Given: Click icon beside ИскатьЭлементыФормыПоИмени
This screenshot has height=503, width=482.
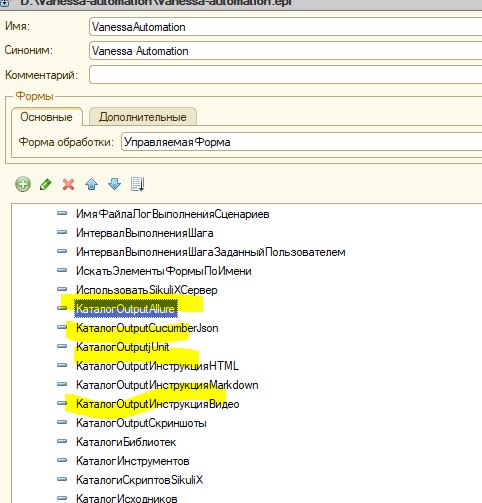Looking at the screenshot, I should pyautogui.click(x=62, y=270).
